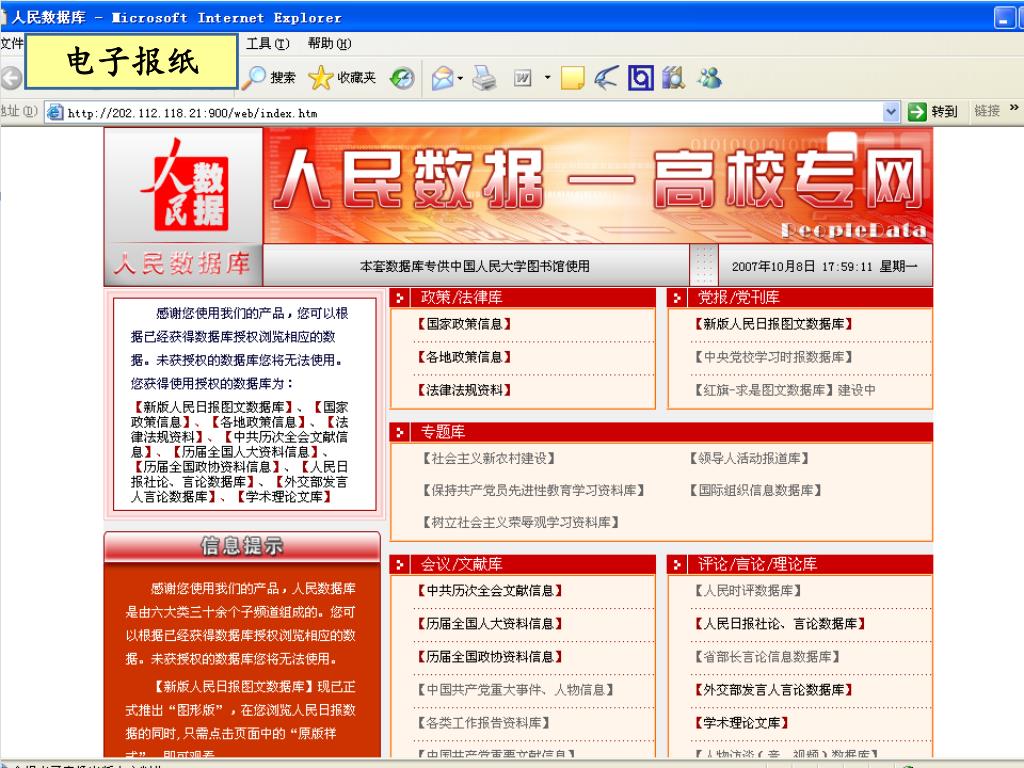Open 学术理论文库 in 评论/言论/理论库
The width and height of the screenshot is (1024, 768).
742,724
